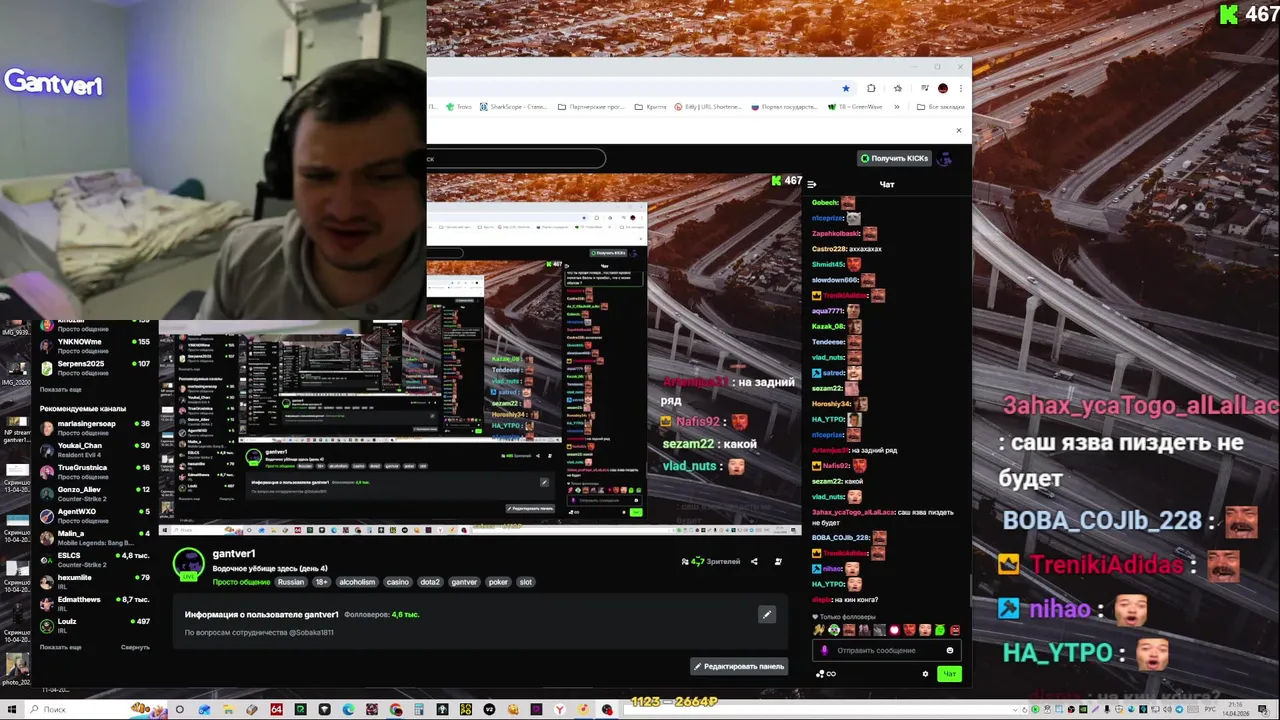The image size is (1280, 720).
Task: Open the Windows Start menu
Action: tap(10, 710)
